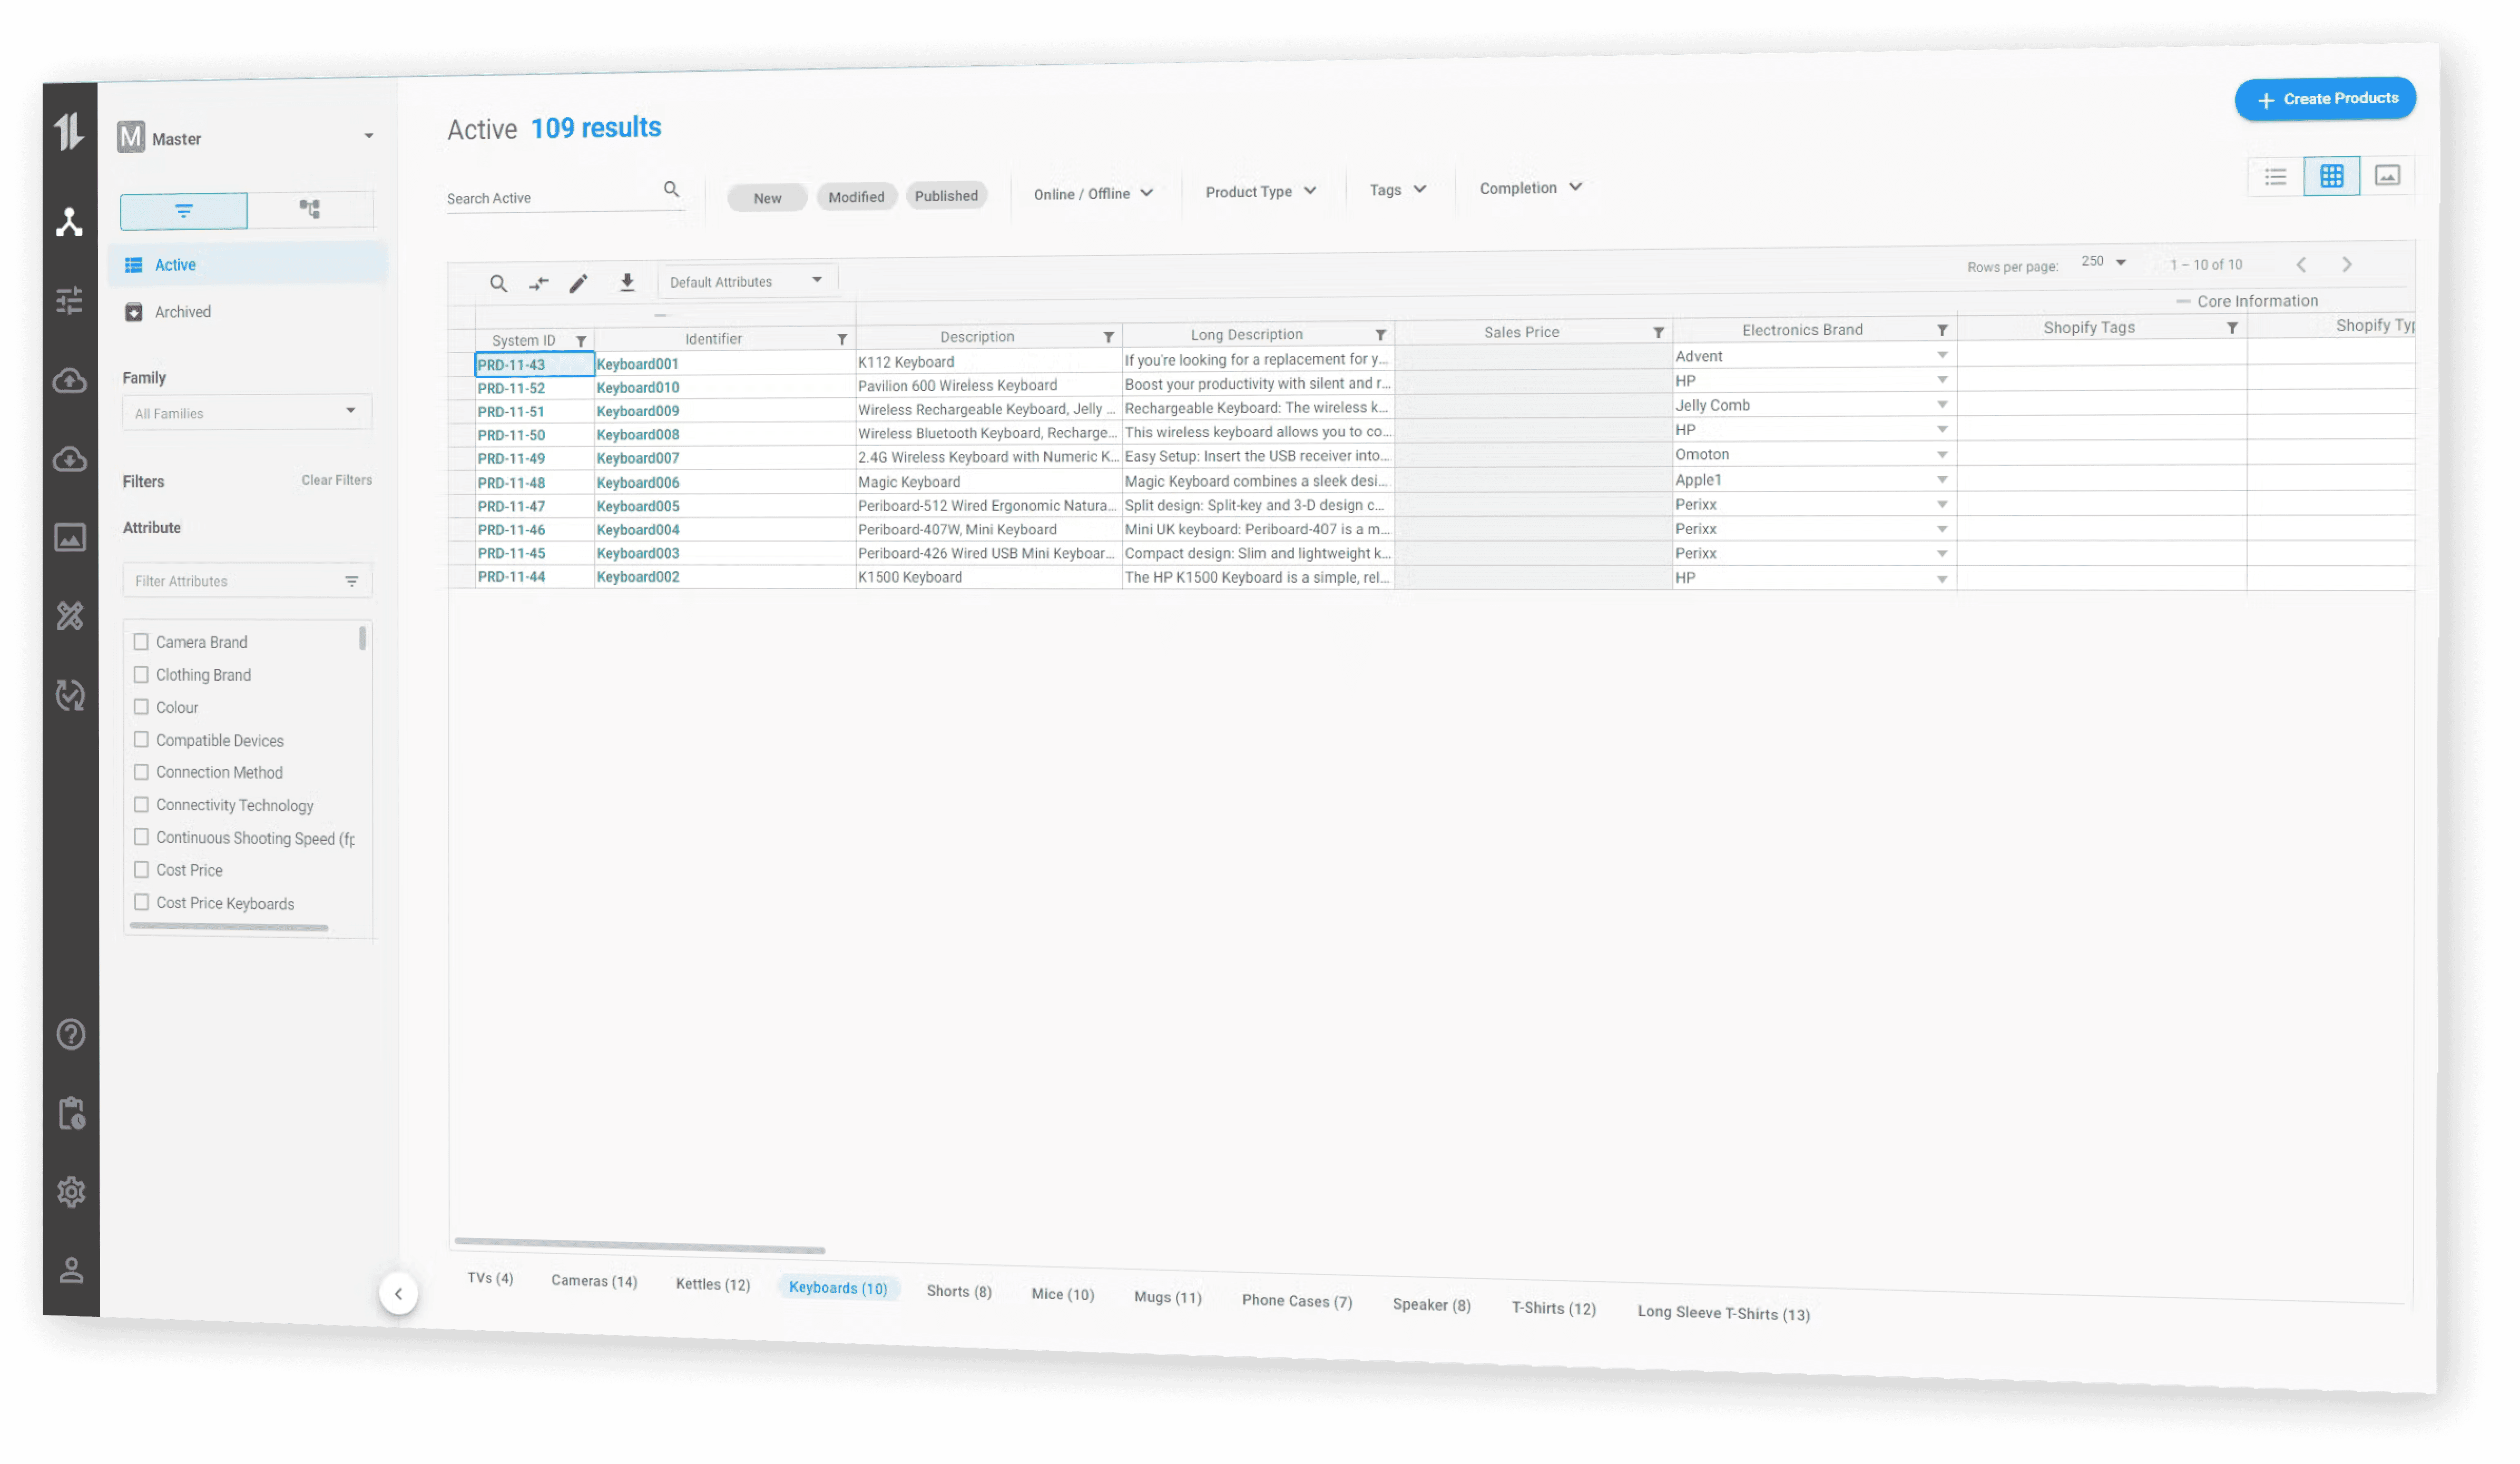Open the cloud download panel
The height and width of the screenshot is (1464, 2520).
pyautogui.click(x=70, y=459)
